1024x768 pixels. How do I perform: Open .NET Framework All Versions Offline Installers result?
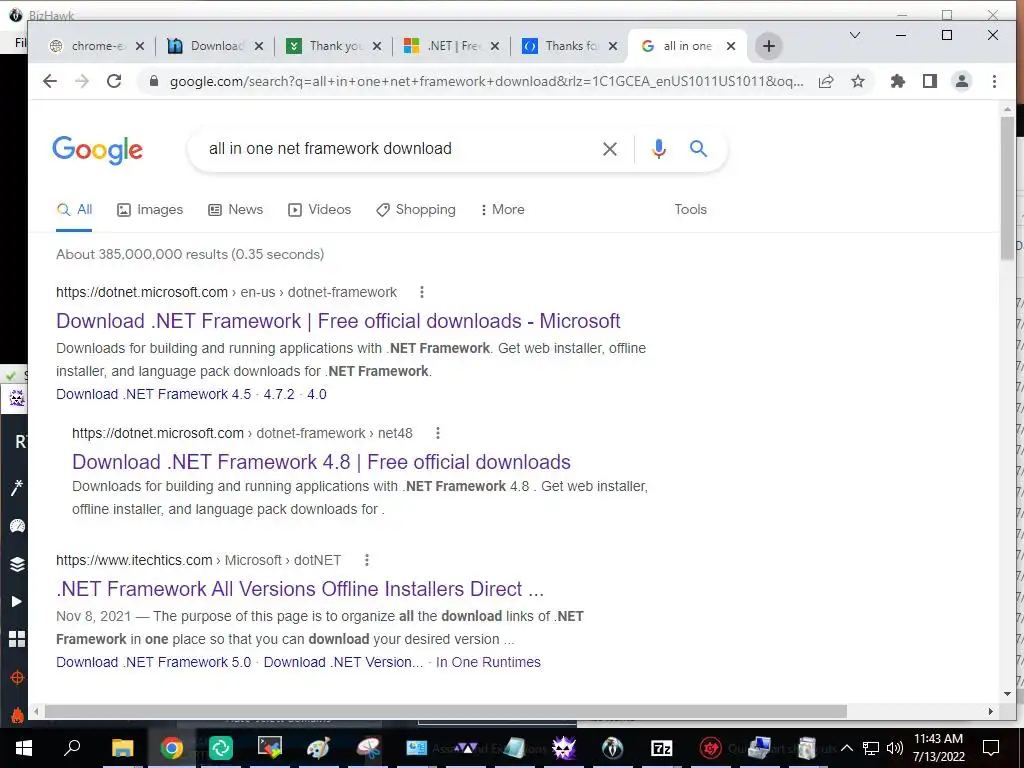300,588
